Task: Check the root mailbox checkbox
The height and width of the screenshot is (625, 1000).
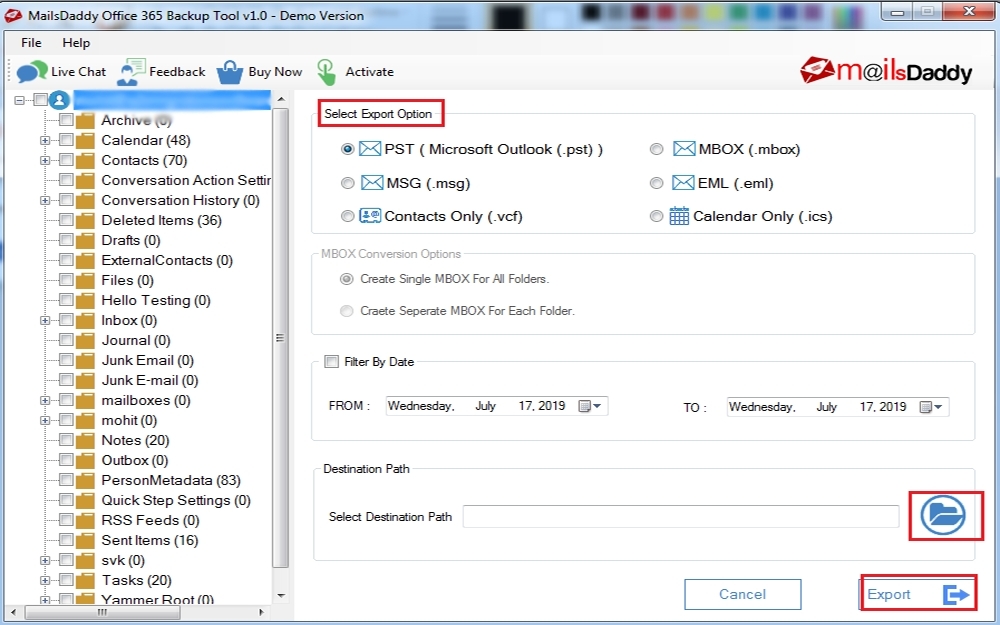Action: click(41, 100)
